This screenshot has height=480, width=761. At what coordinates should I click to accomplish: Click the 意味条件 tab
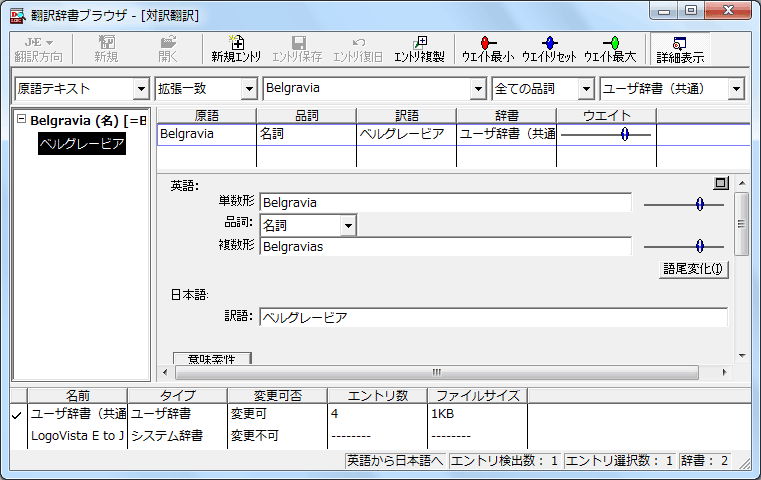[x=211, y=358]
